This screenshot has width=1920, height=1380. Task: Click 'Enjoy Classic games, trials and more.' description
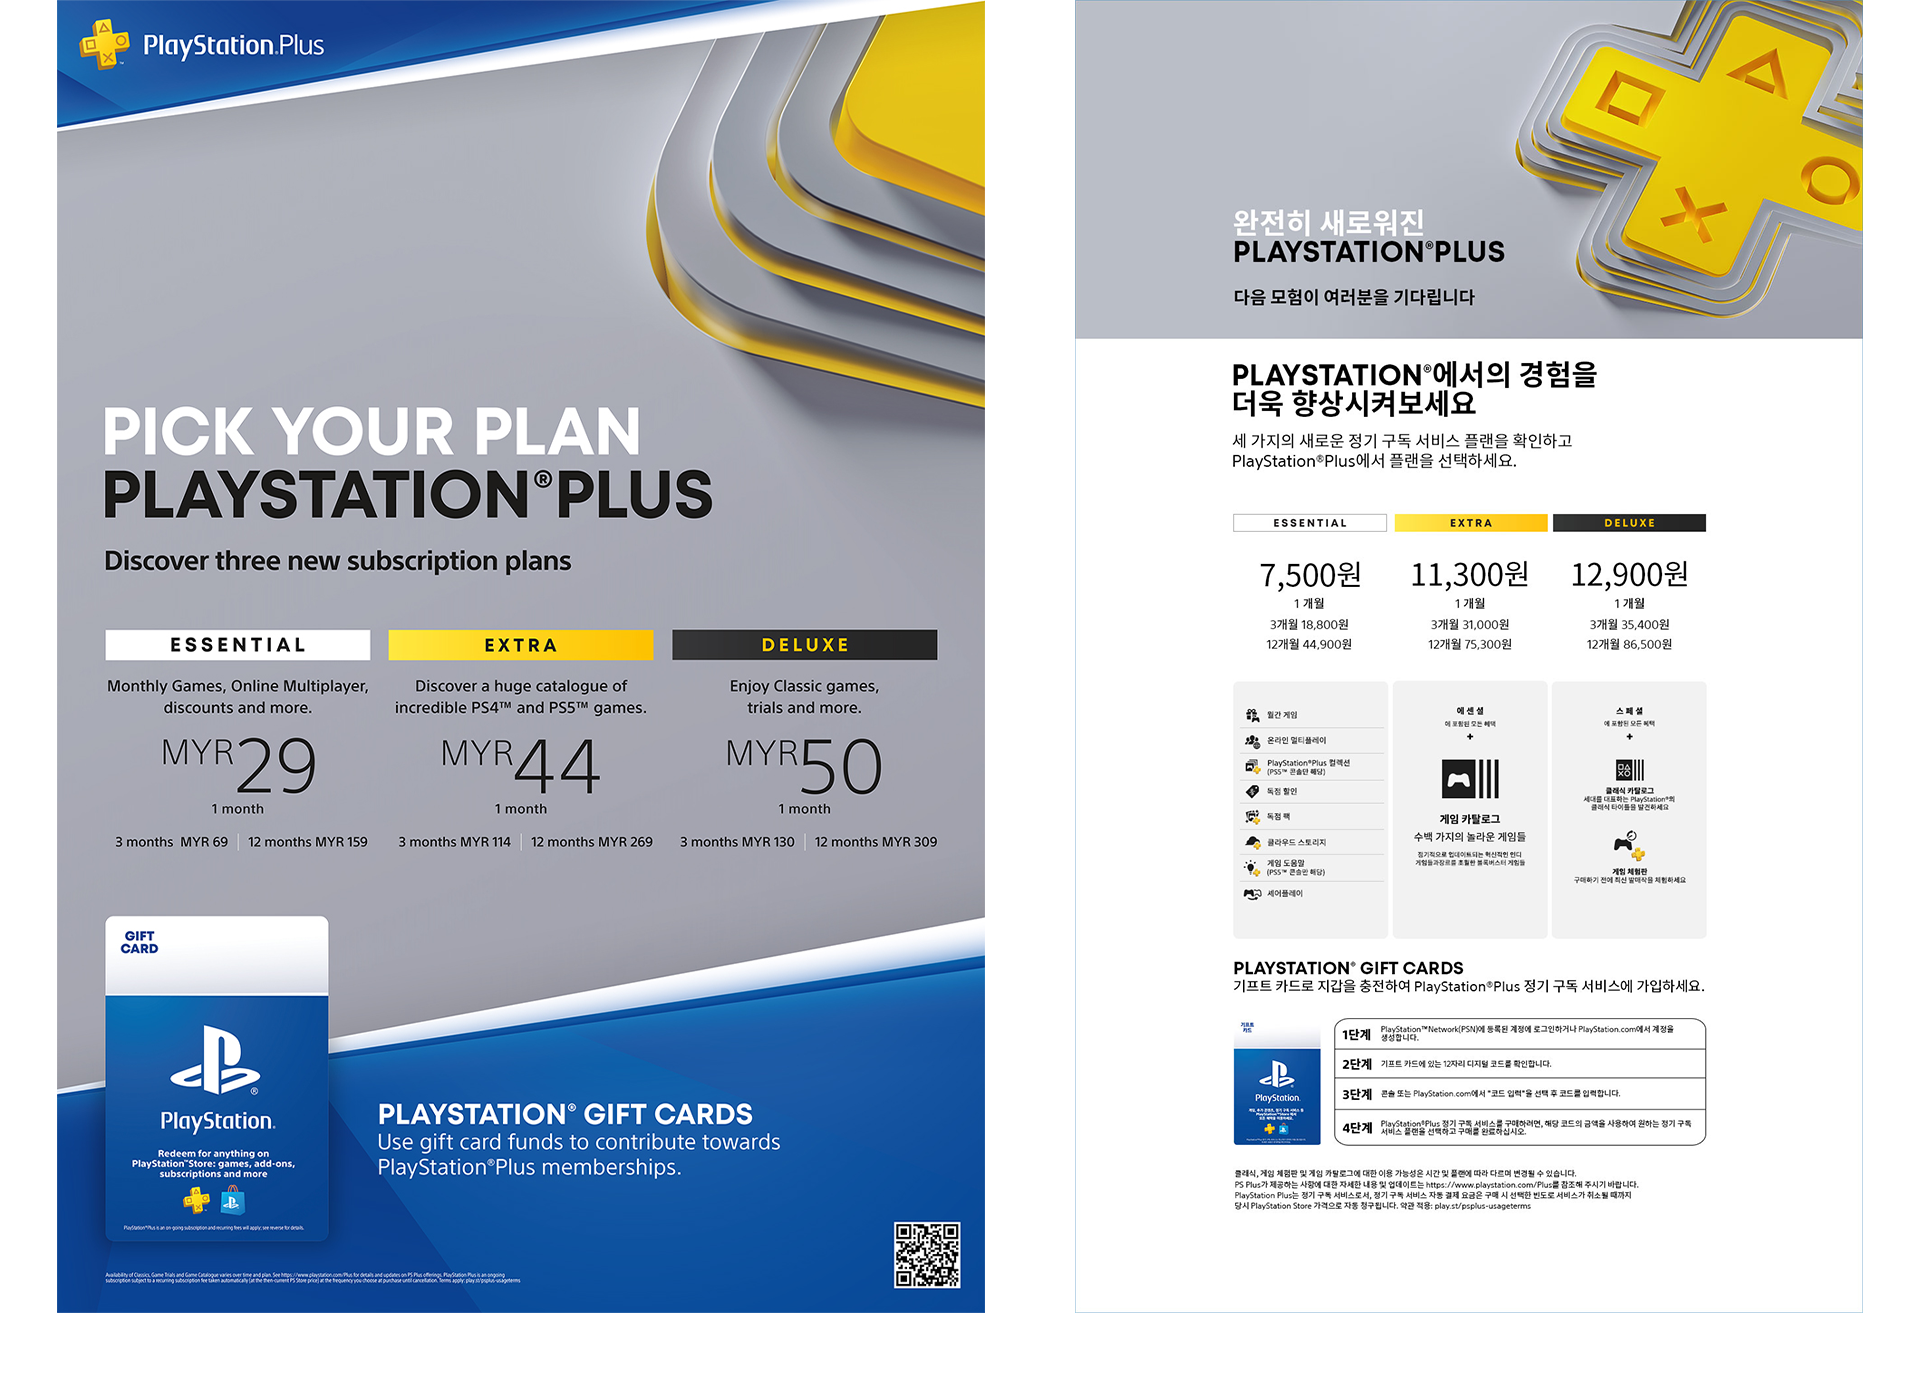(x=805, y=697)
